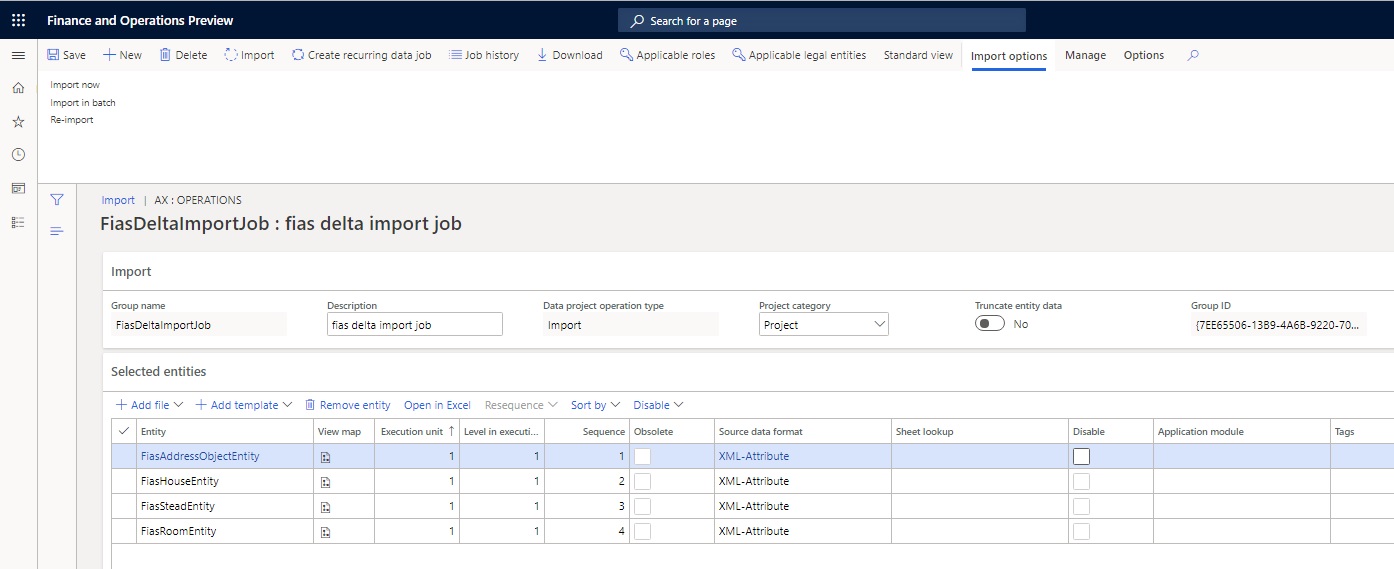Image resolution: width=1394 pixels, height=569 pixels.
Task: Click the Group ID field
Action: 1279,324
